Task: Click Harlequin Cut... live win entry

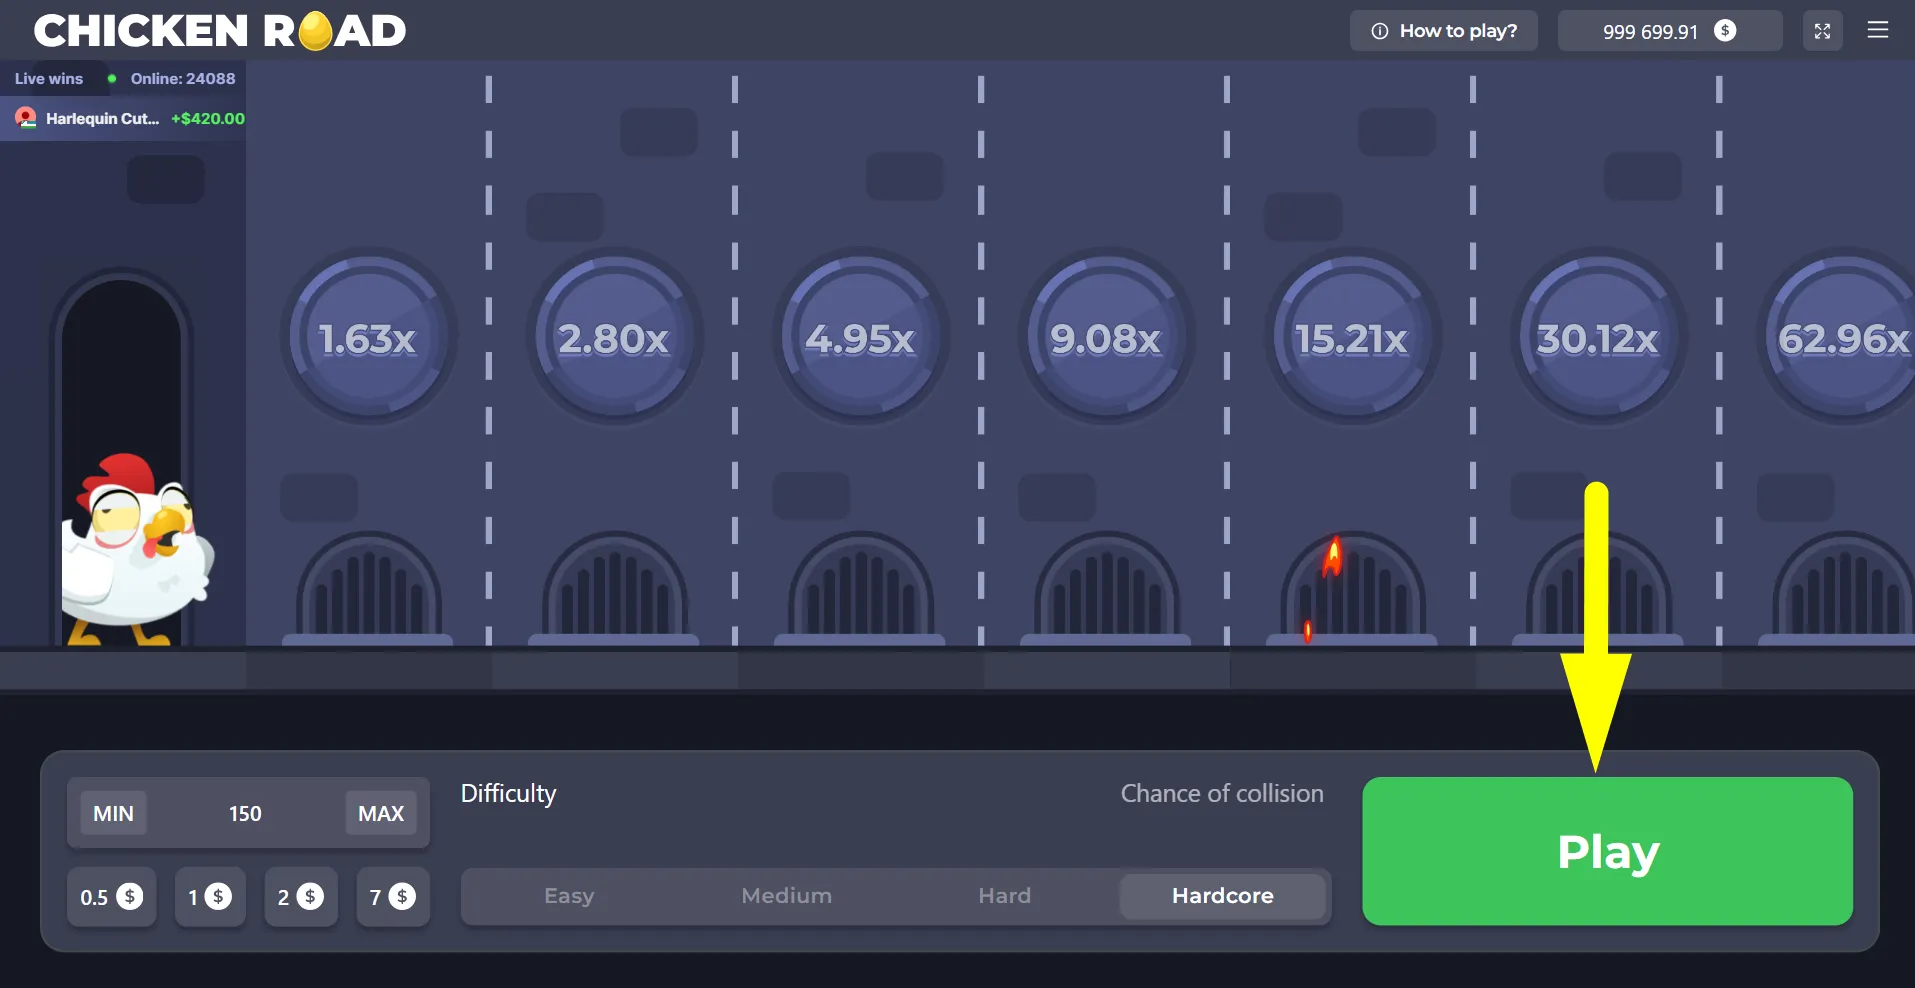Action: click(123, 119)
